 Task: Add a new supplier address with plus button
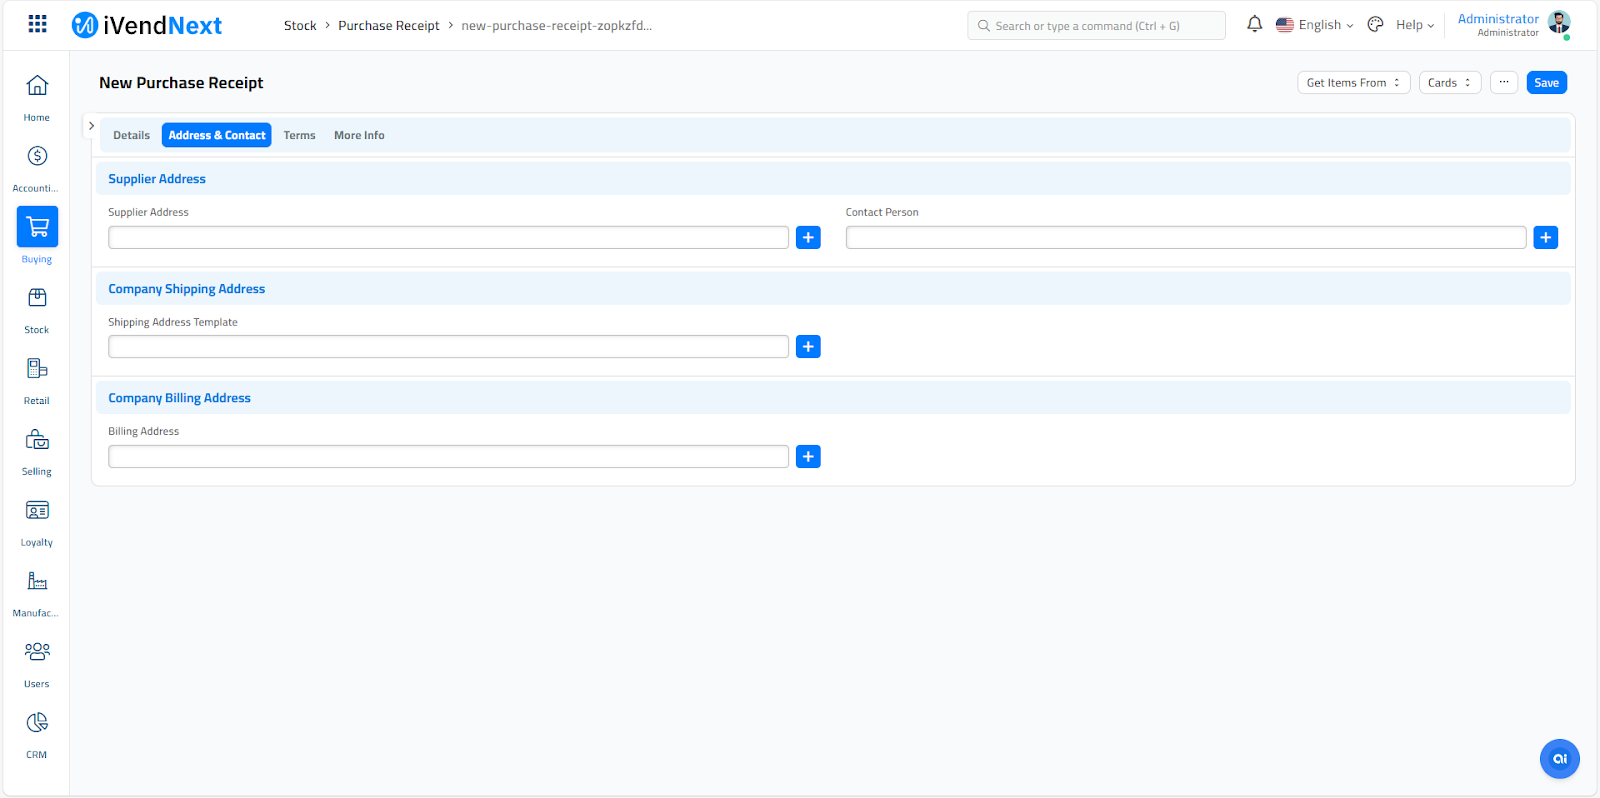808,238
